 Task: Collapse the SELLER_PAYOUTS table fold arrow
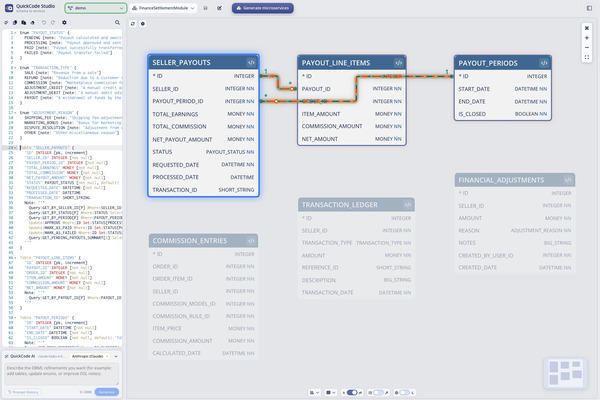pos(15,148)
